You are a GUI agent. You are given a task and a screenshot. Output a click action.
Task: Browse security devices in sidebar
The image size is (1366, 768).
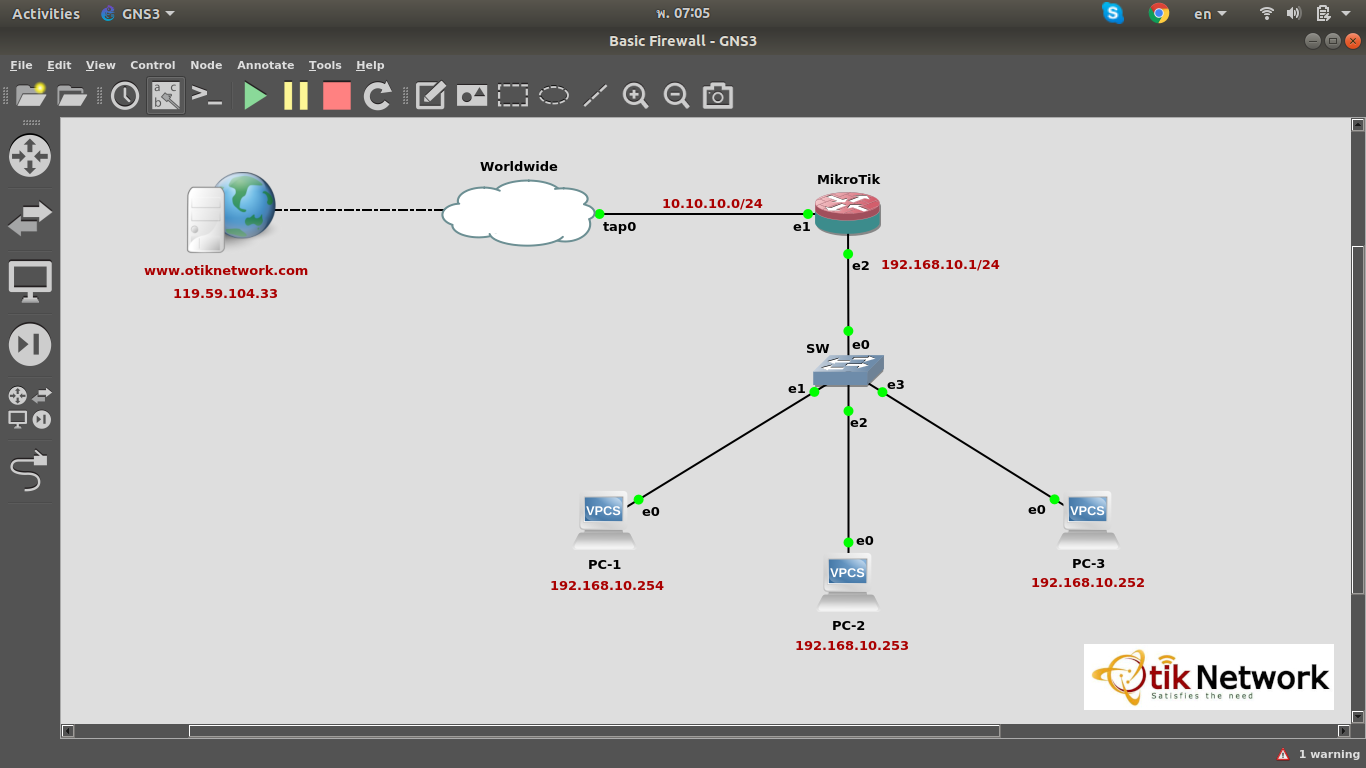[x=30, y=345]
